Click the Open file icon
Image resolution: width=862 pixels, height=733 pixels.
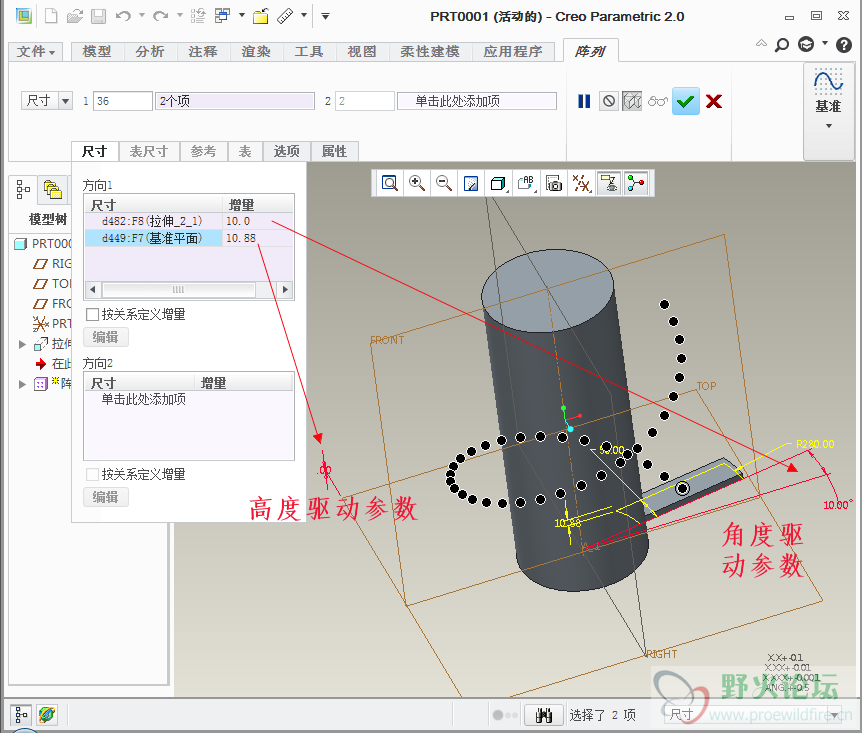[x=75, y=16]
